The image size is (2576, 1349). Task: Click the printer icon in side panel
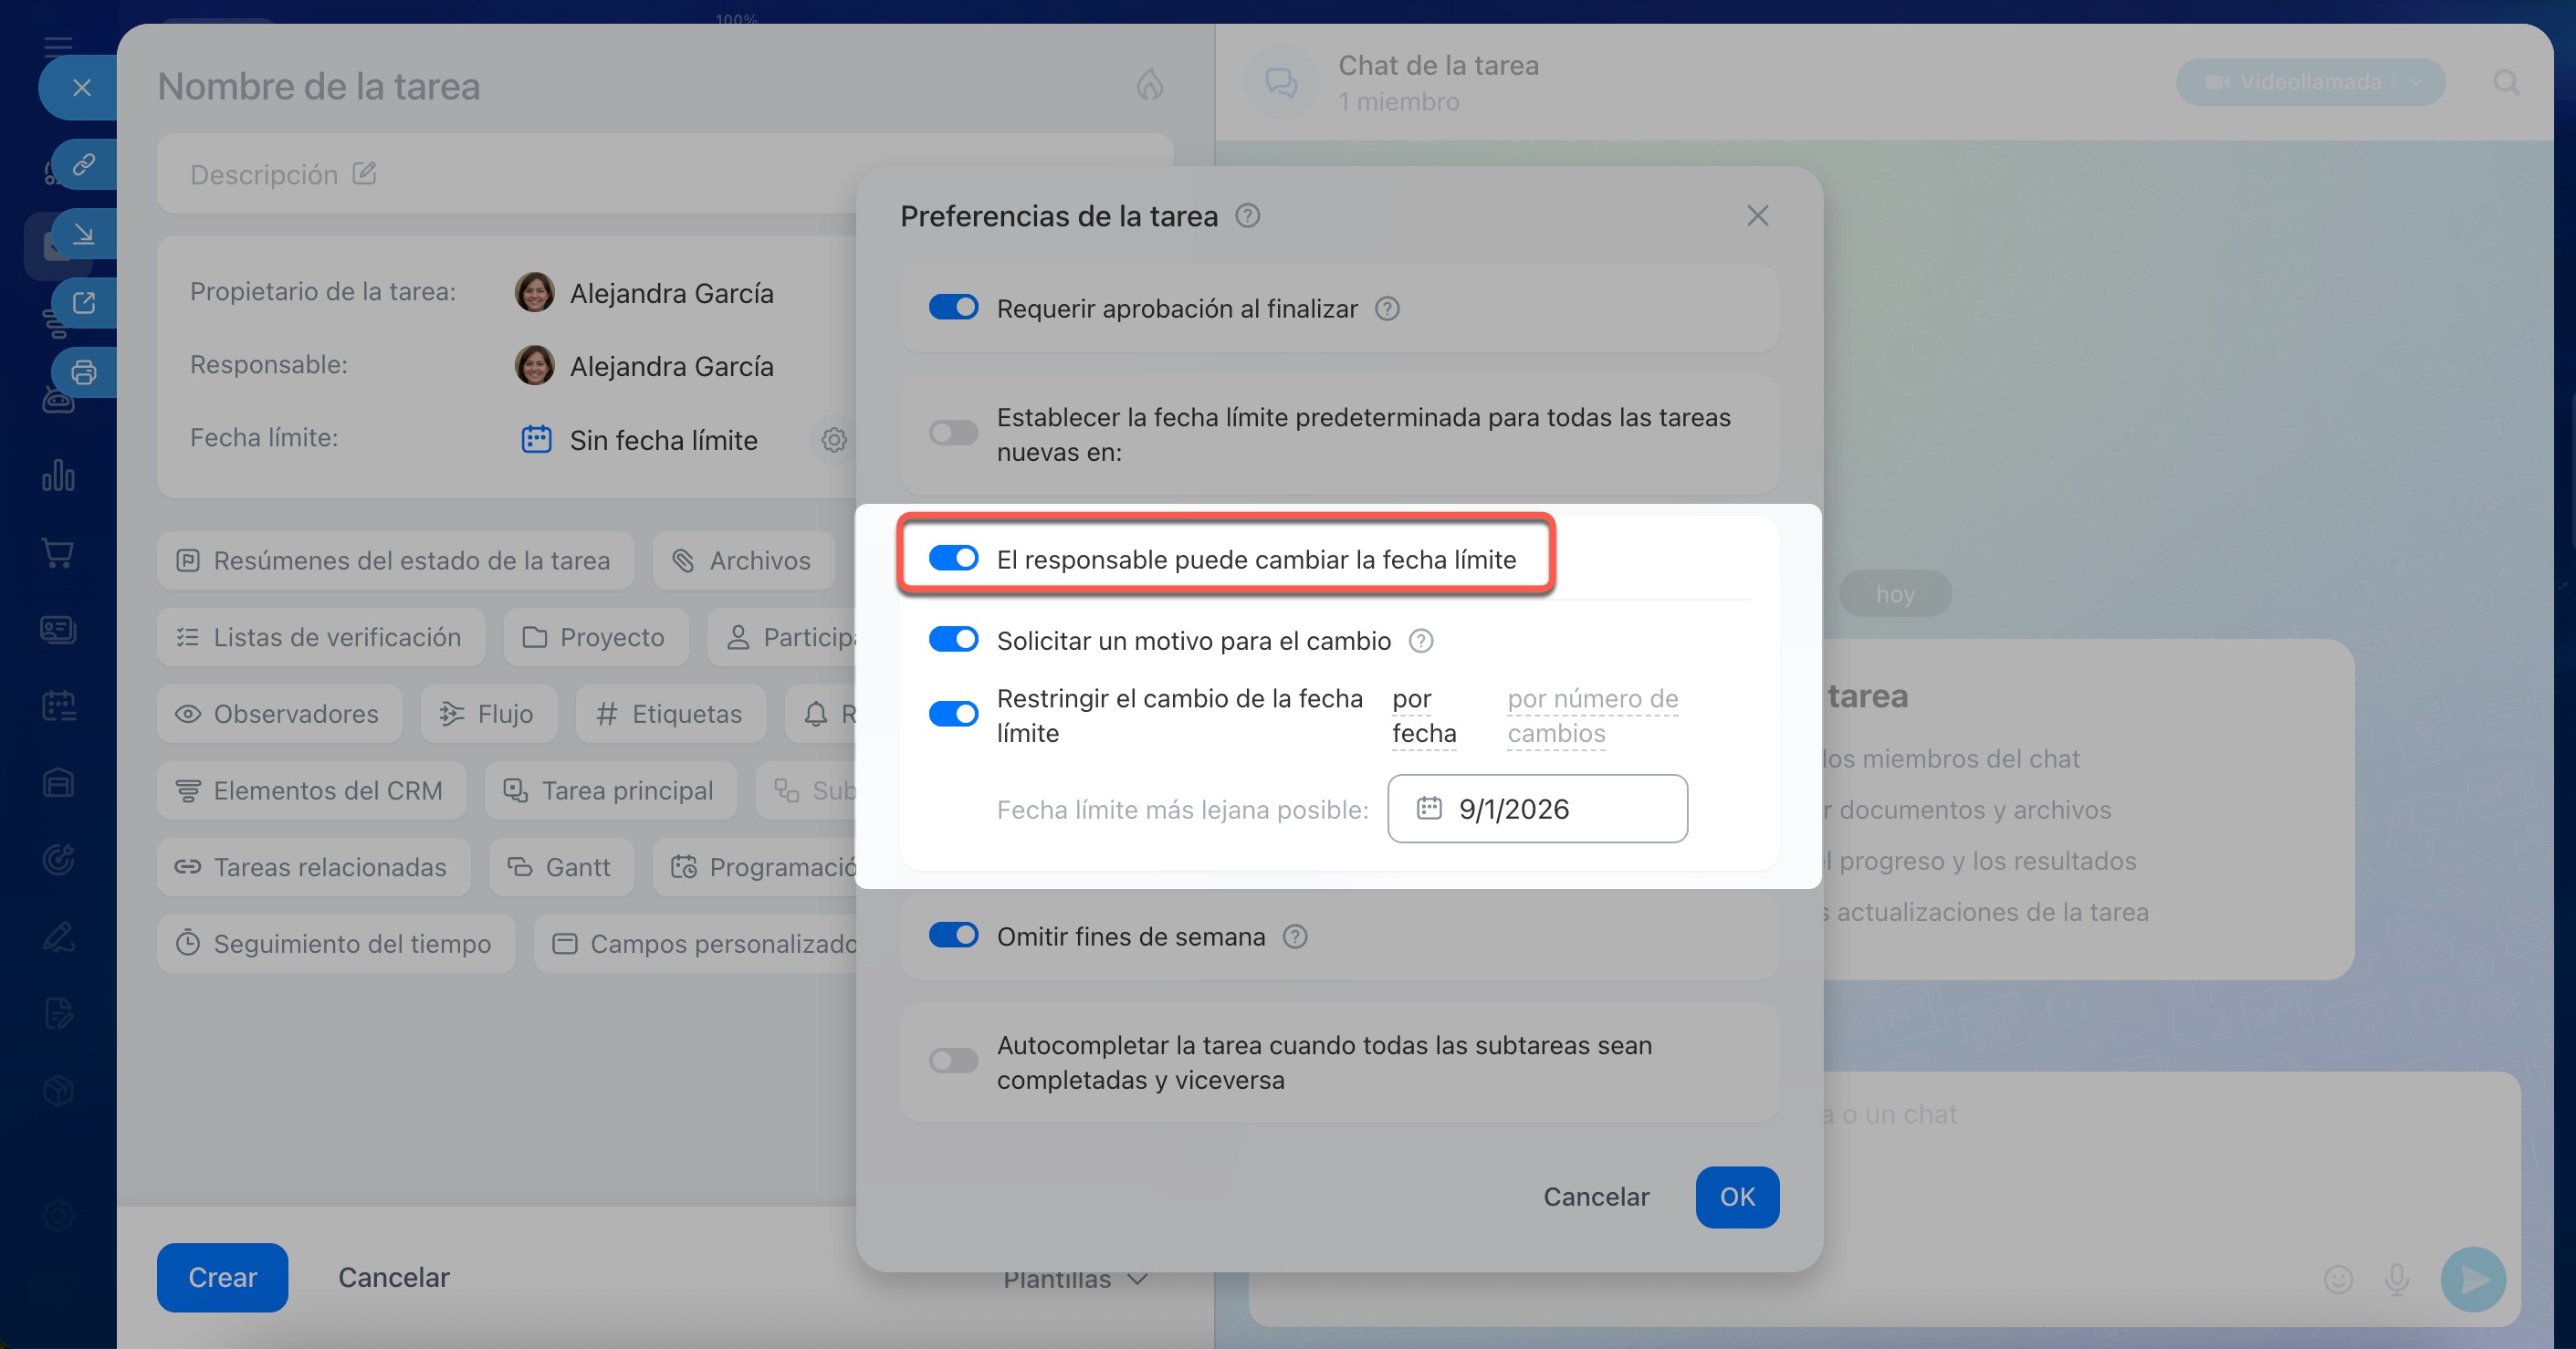tap(84, 372)
